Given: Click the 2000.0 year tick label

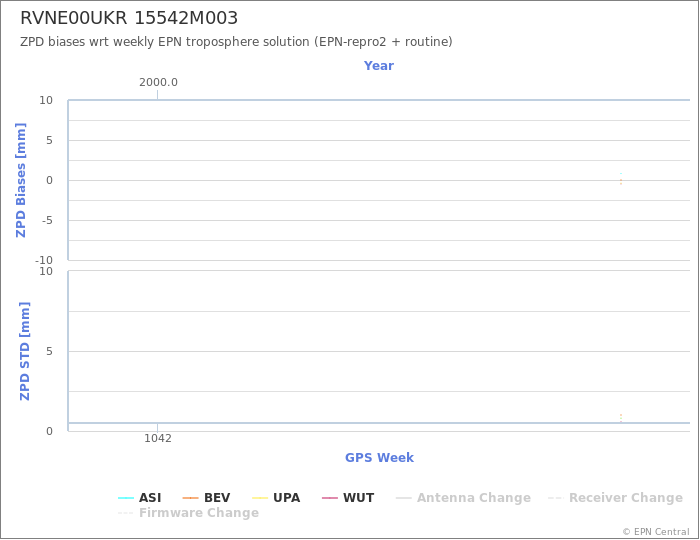Looking at the screenshot, I should [x=158, y=83].
